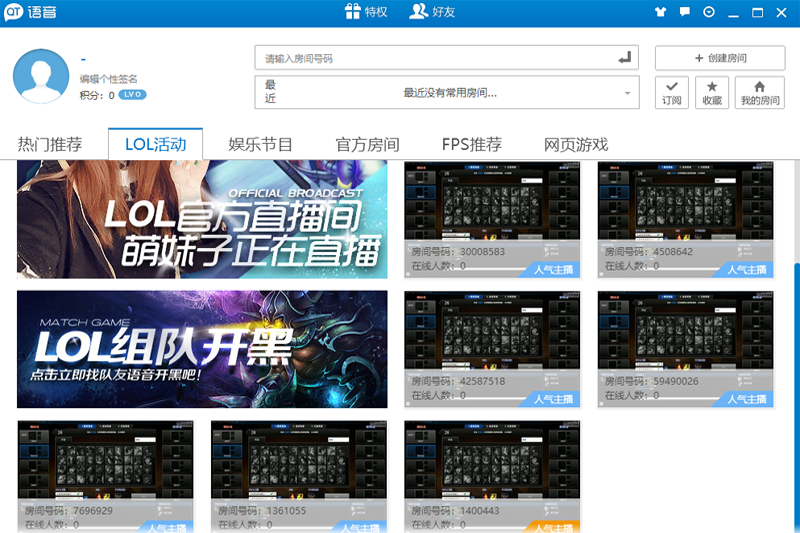Screen dimensions: 800x533
Task: Edit the 编辑个性签名 signature text
Action: coord(108,79)
